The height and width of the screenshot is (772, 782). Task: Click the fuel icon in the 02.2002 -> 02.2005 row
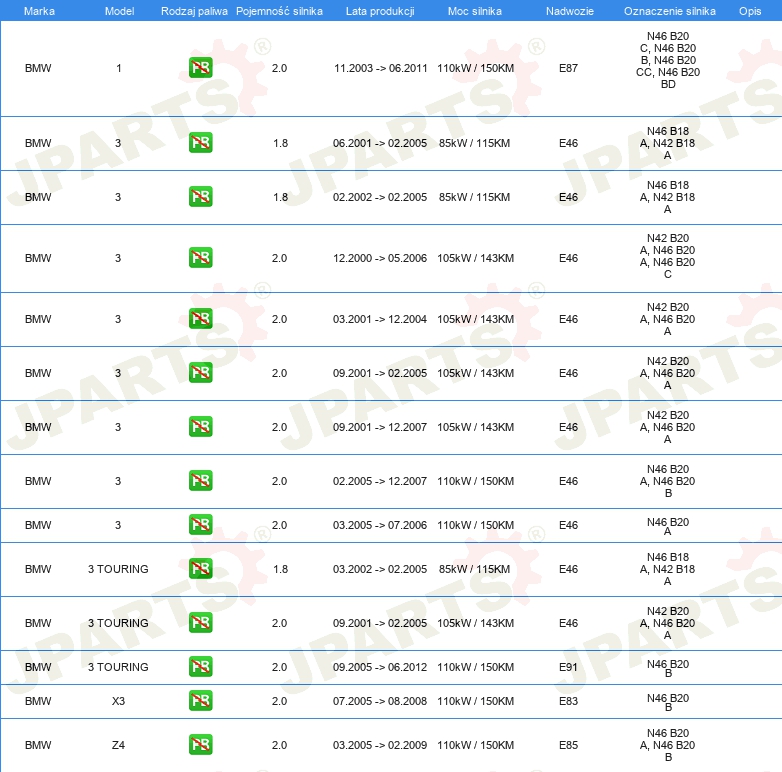(200, 196)
